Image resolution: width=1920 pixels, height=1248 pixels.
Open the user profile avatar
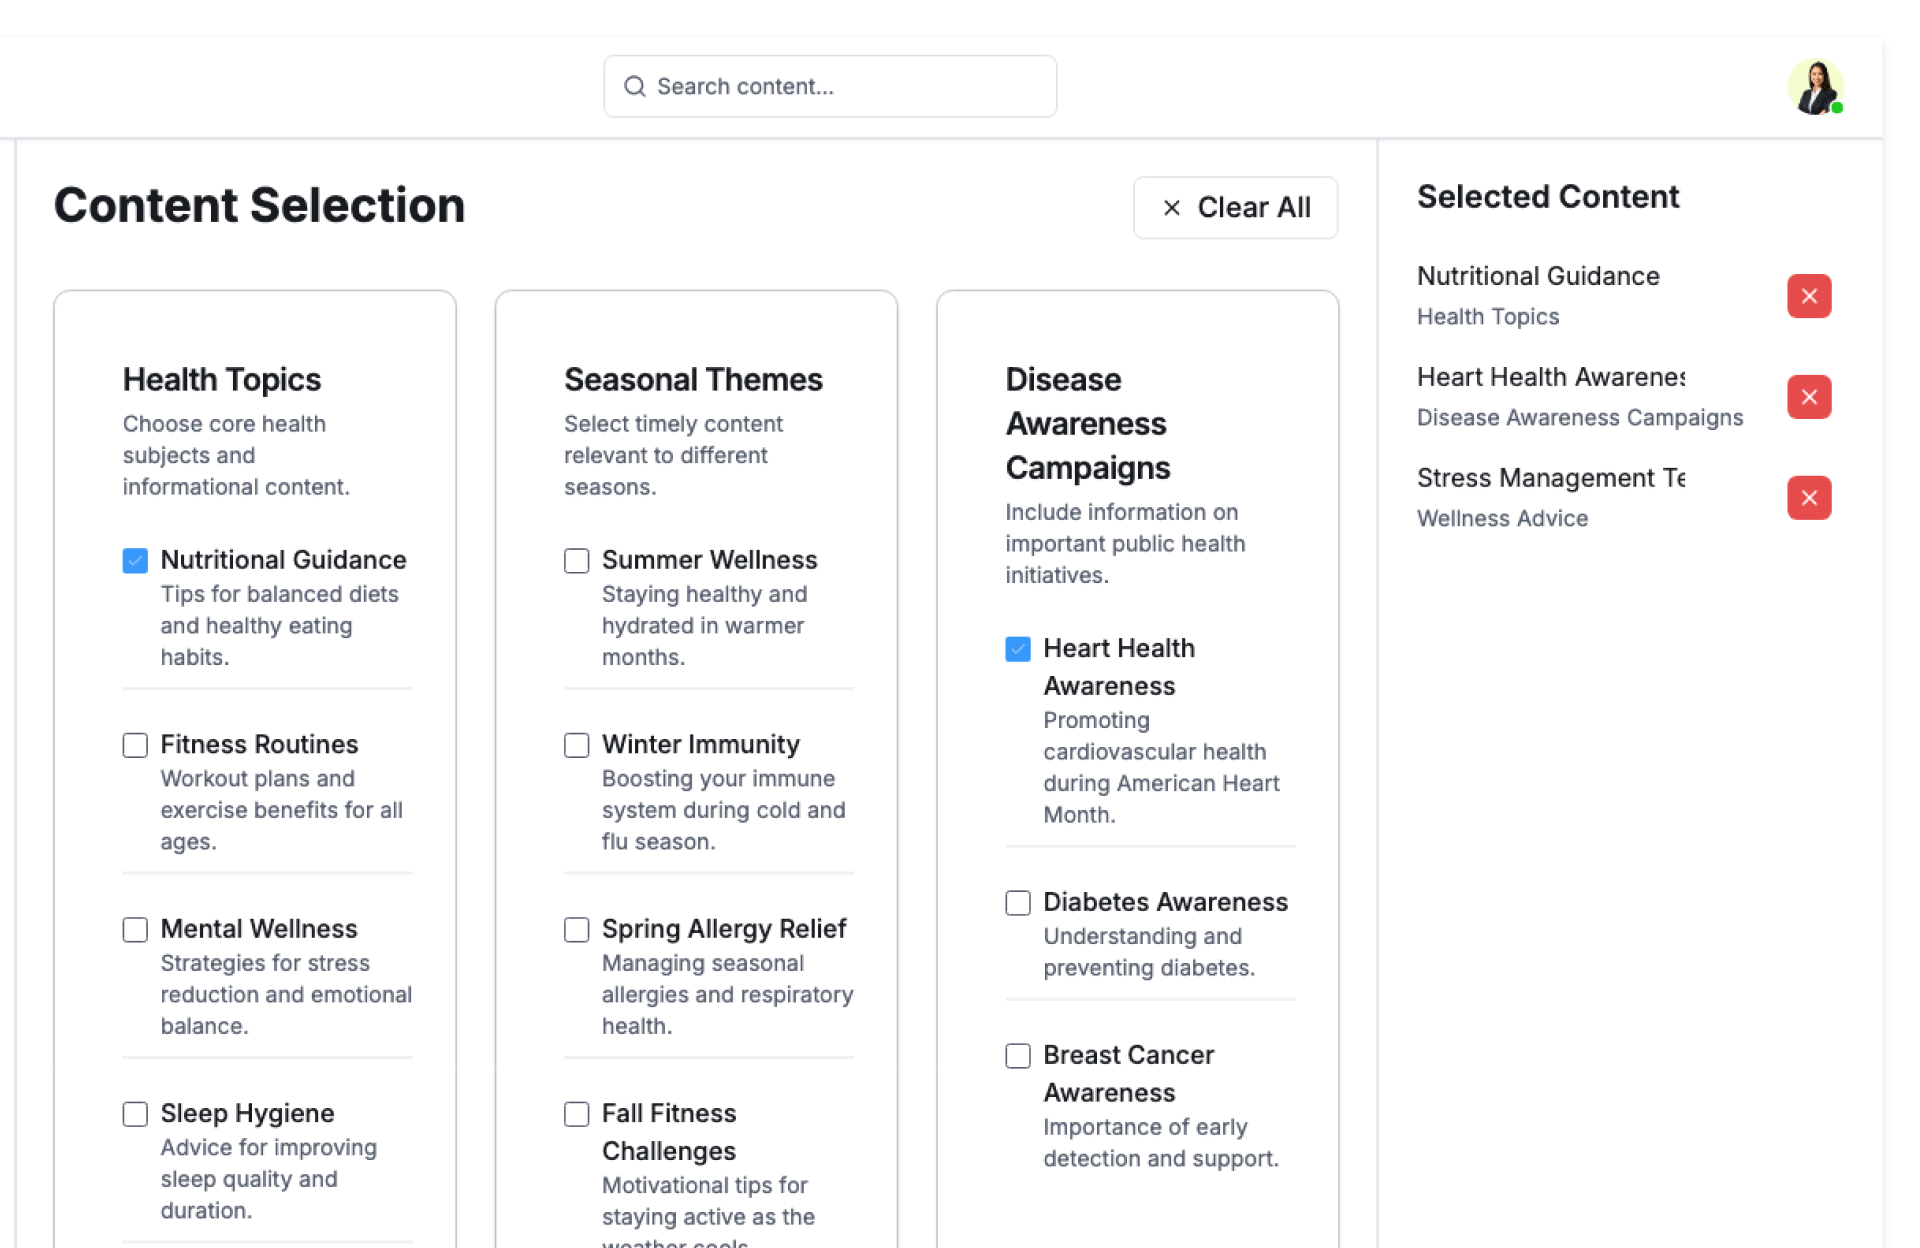[1814, 87]
